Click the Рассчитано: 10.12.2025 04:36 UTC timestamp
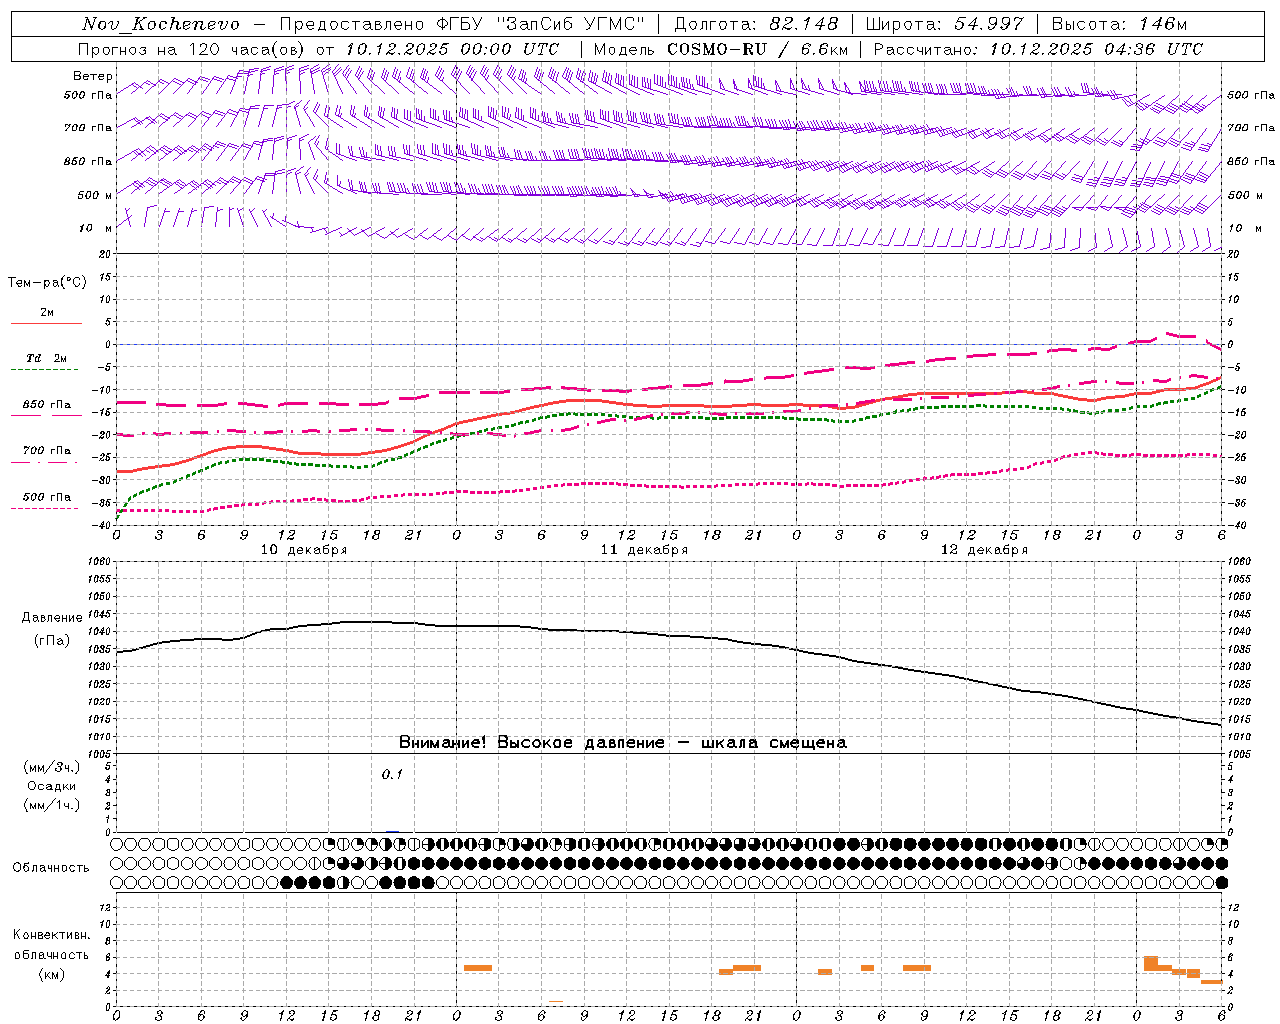1280x1024 pixels. click(x=1038, y=49)
